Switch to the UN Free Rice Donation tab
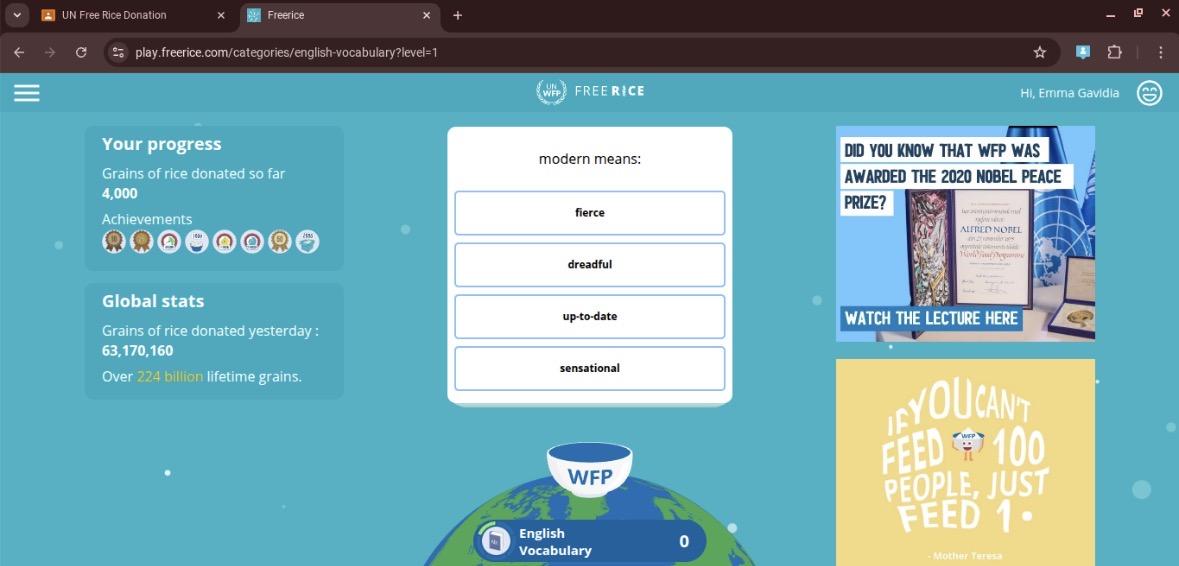 pyautogui.click(x=135, y=15)
